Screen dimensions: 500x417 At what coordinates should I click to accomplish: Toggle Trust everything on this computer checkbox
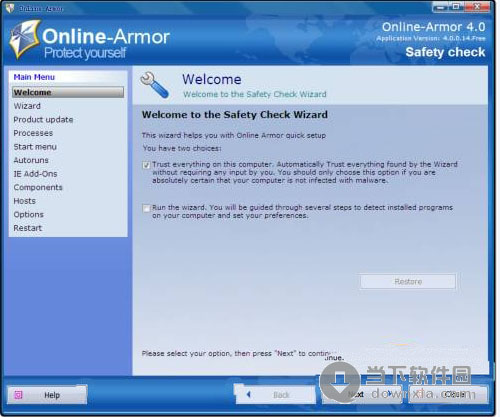click(x=146, y=165)
